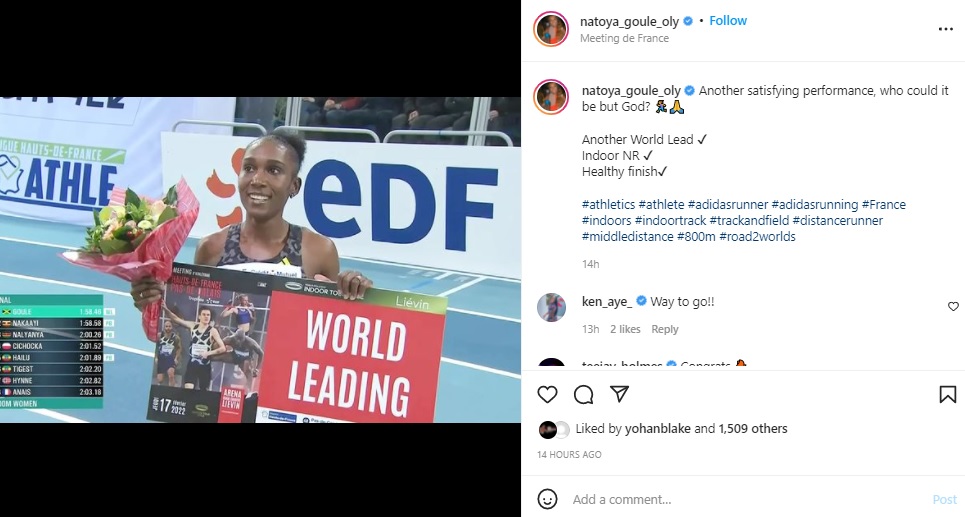Image resolution: width=965 pixels, height=517 pixels.
Task: View yohanblake's profile from likes
Action: pos(657,428)
